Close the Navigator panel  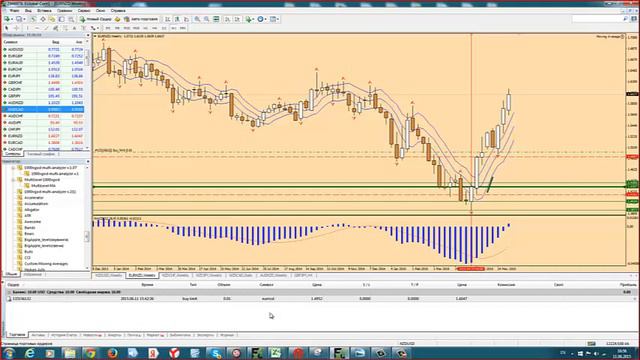pyautogui.click(x=88, y=162)
